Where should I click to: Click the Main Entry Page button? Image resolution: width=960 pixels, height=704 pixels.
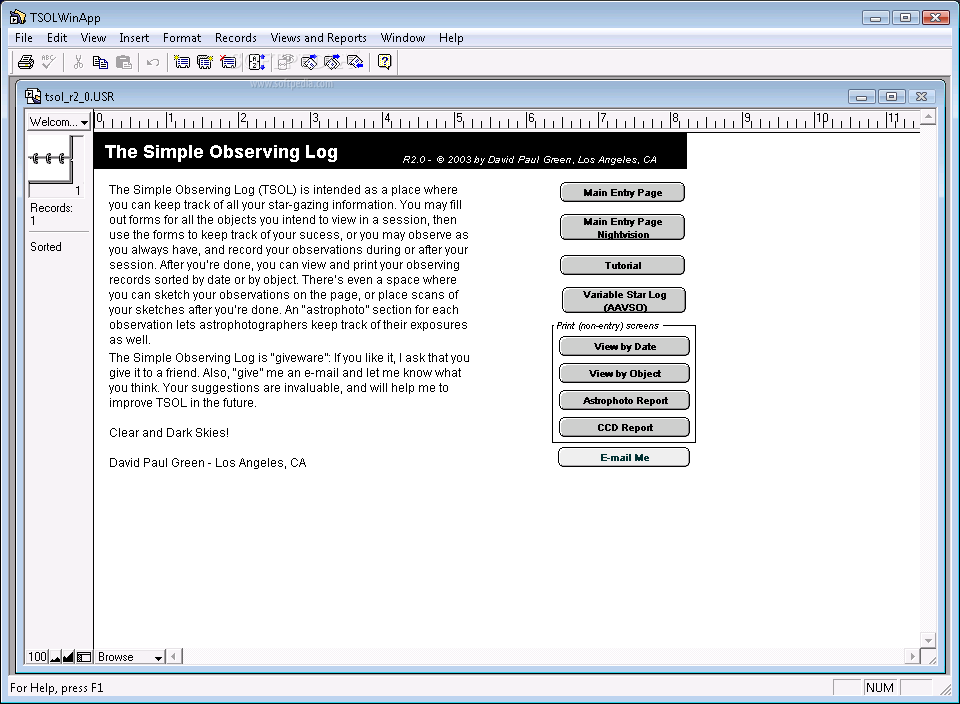pos(623,192)
